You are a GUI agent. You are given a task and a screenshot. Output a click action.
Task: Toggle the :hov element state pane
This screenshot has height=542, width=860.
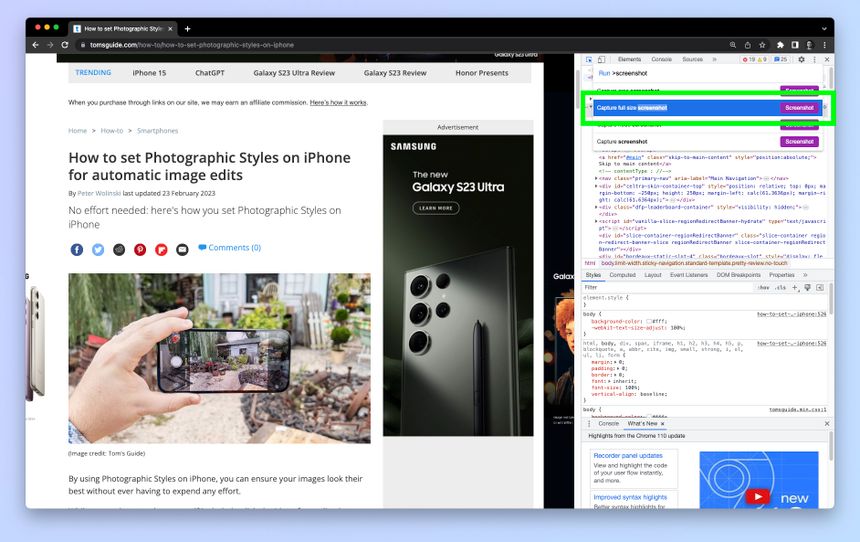point(764,287)
